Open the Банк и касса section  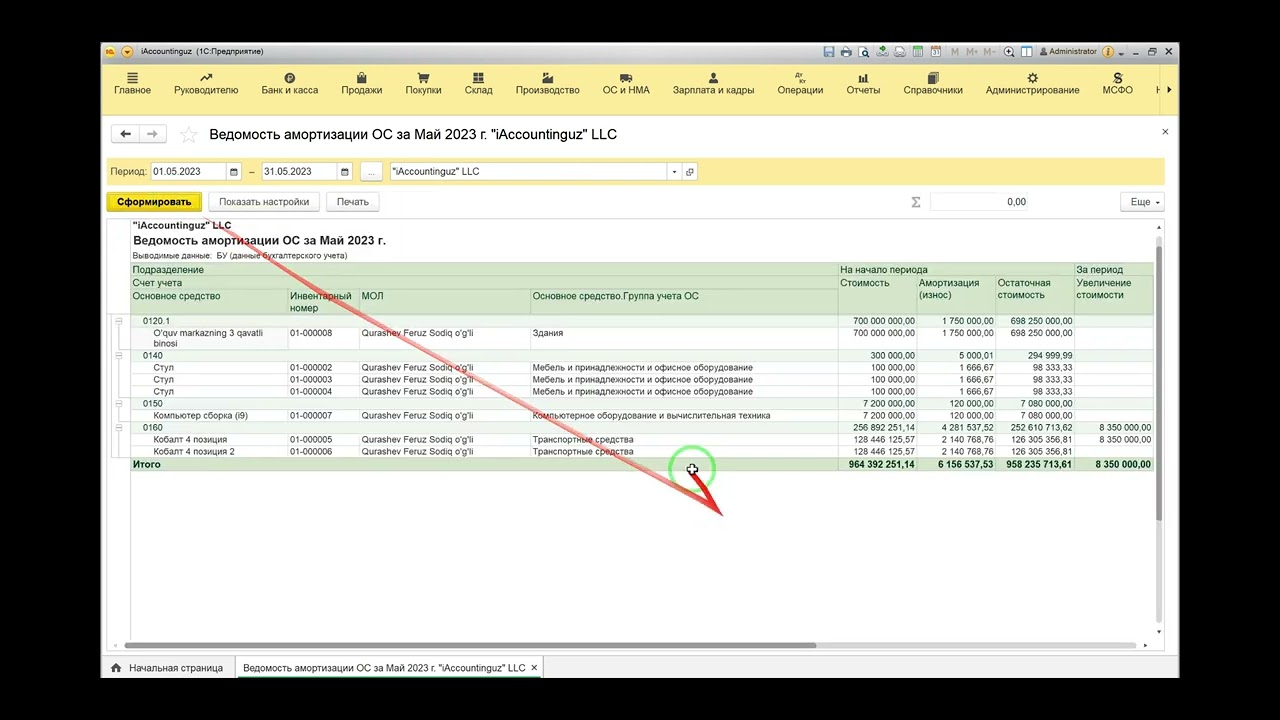(x=290, y=84)
